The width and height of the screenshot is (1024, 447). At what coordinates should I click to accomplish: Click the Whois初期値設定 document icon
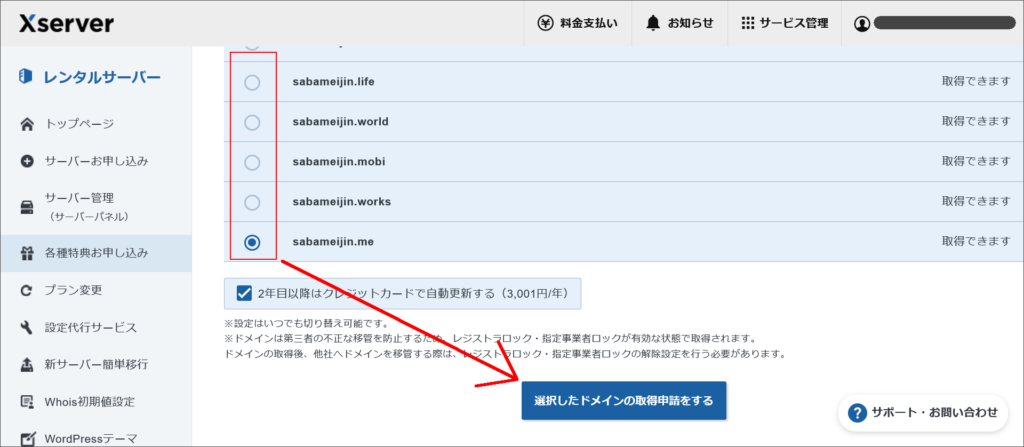(x=27, y=402)
